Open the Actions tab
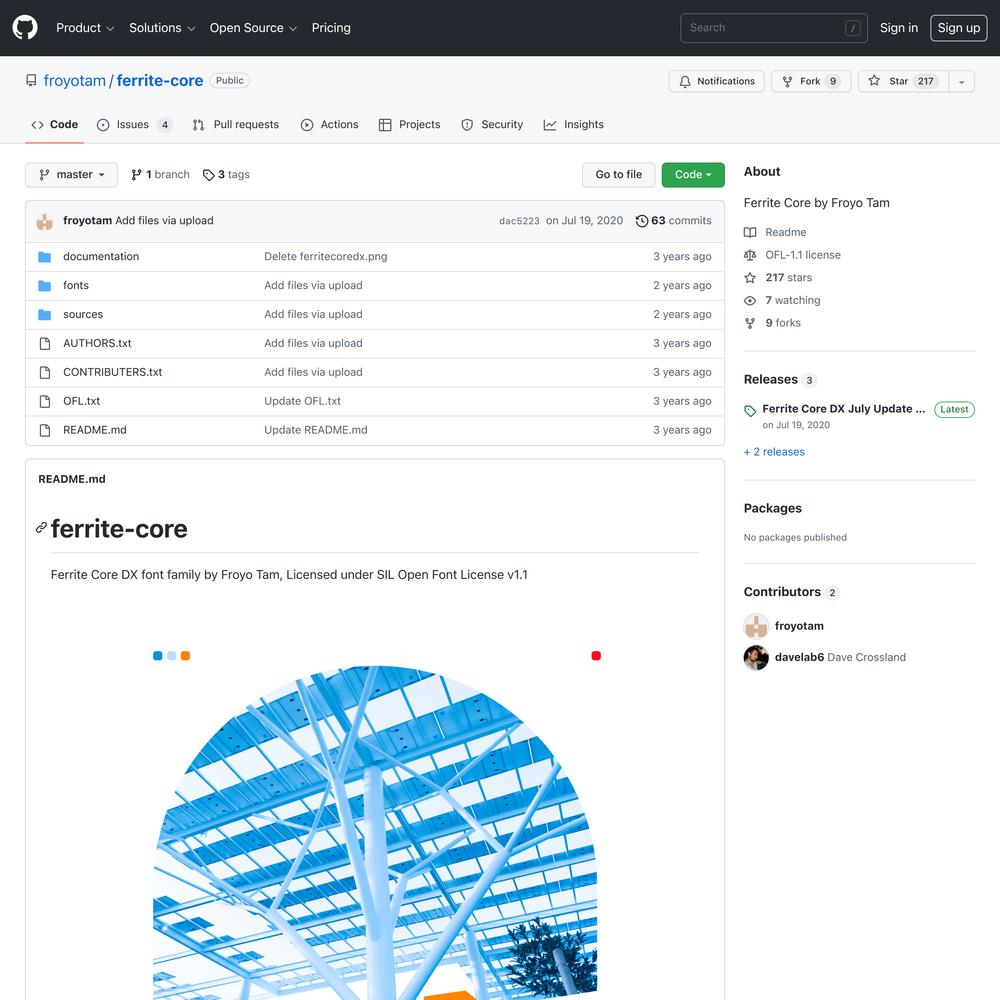Viewport: 1000px width, 1000px height. [330, 124]
